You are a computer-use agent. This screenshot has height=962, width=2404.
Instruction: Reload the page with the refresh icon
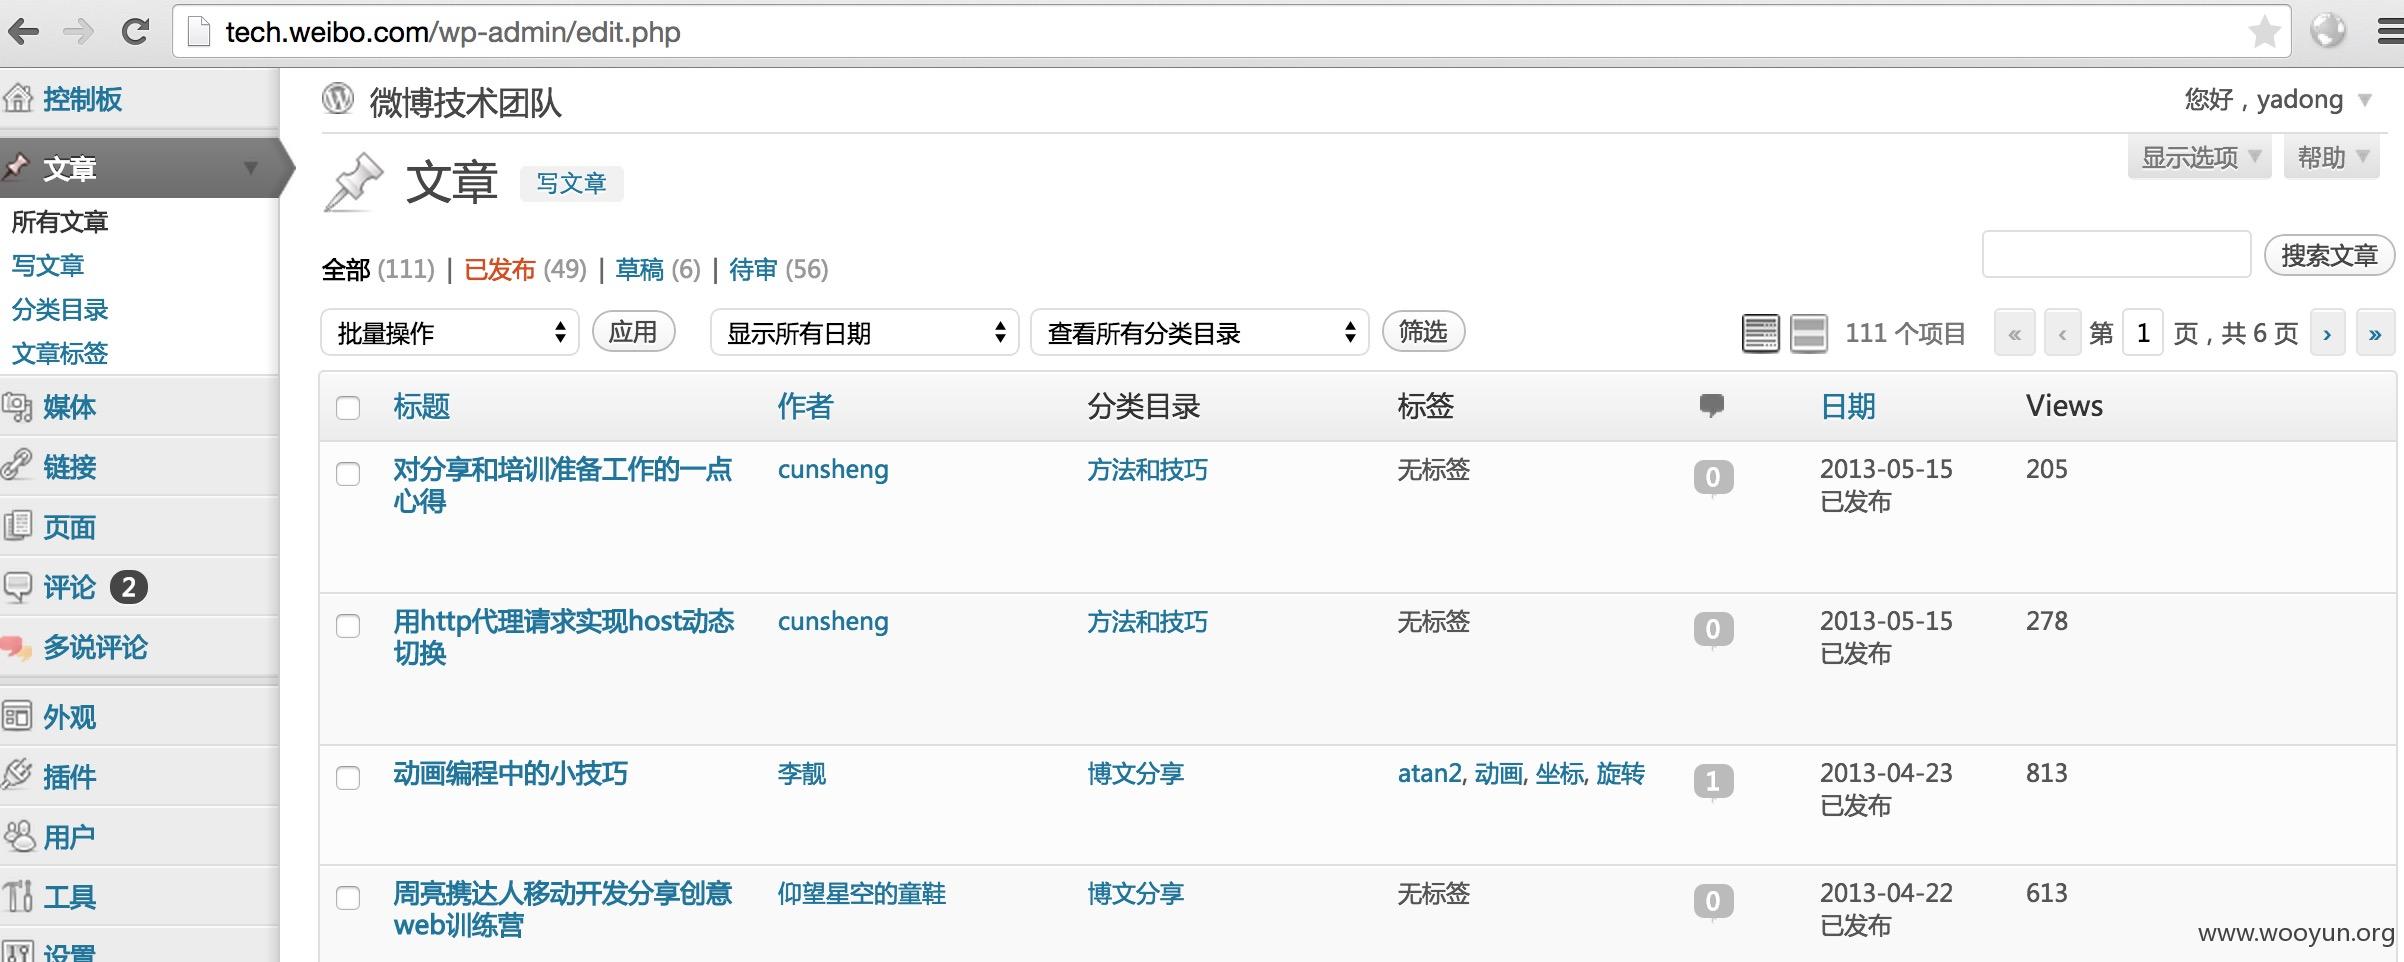click(134, 32)
